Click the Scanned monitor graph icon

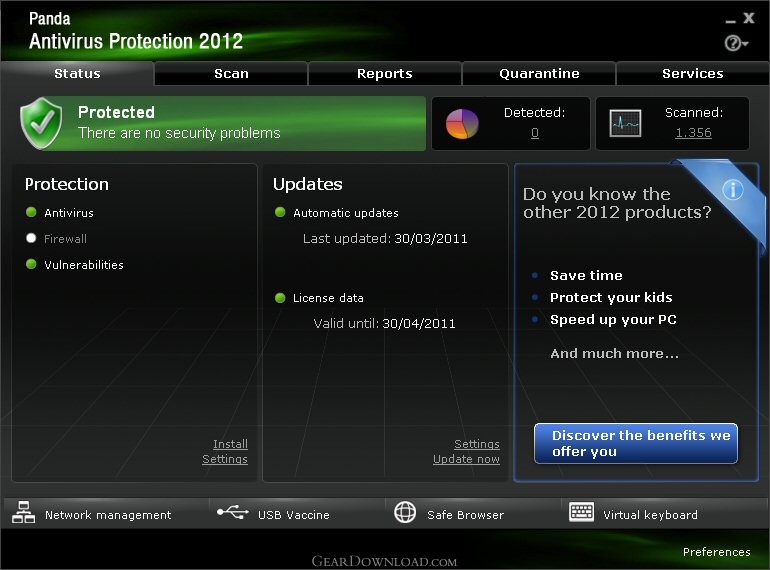(626, 124)
